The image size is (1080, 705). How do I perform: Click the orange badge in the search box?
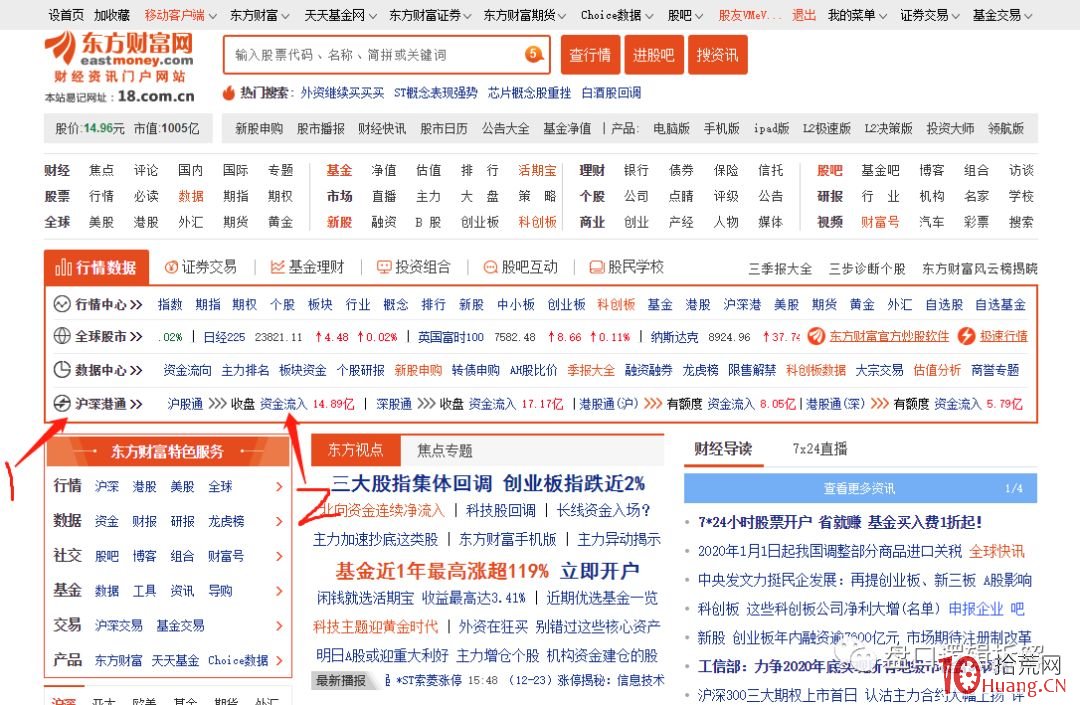533,54
